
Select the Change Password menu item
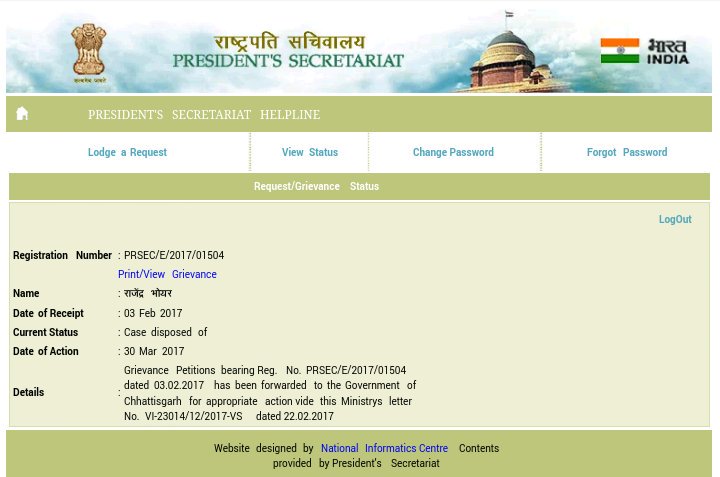[453, 152]
